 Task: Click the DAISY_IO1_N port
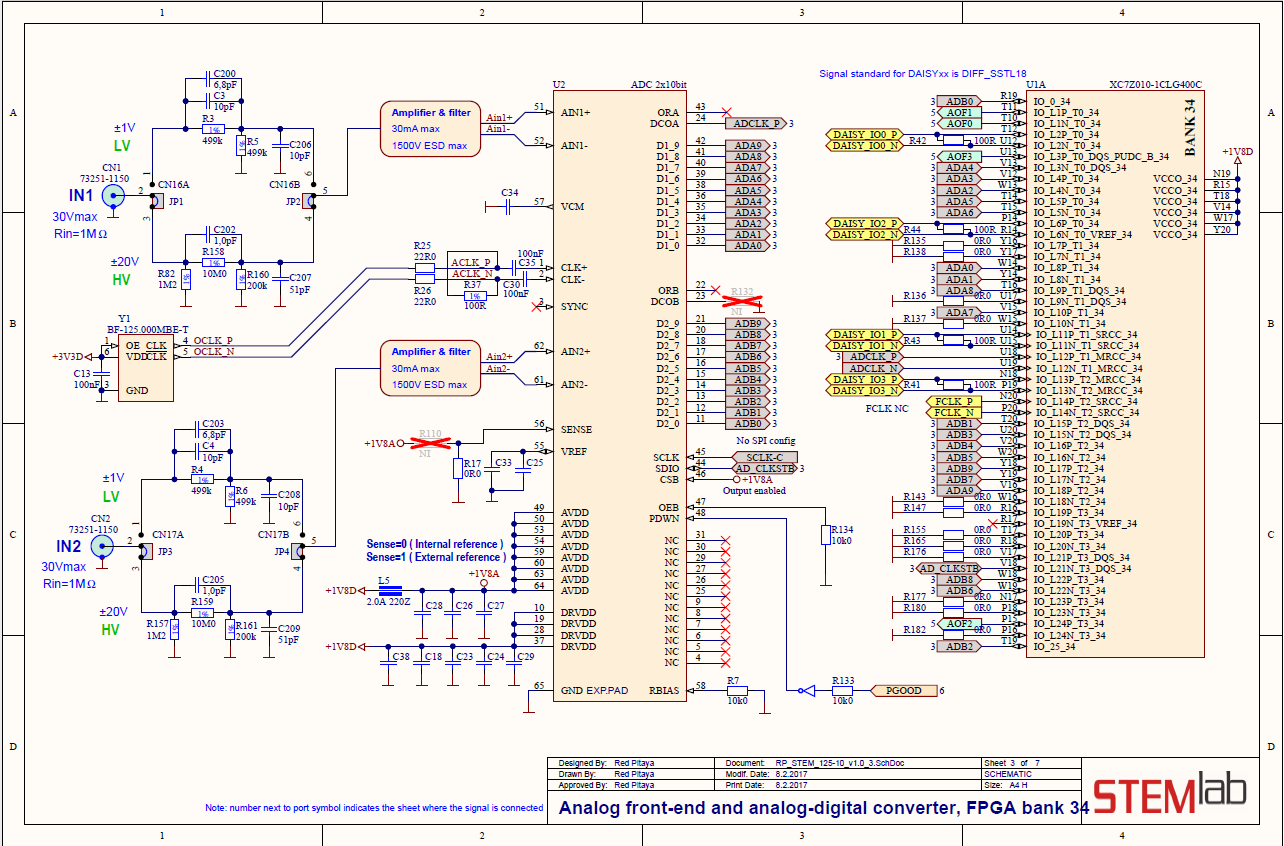point(864,346)
